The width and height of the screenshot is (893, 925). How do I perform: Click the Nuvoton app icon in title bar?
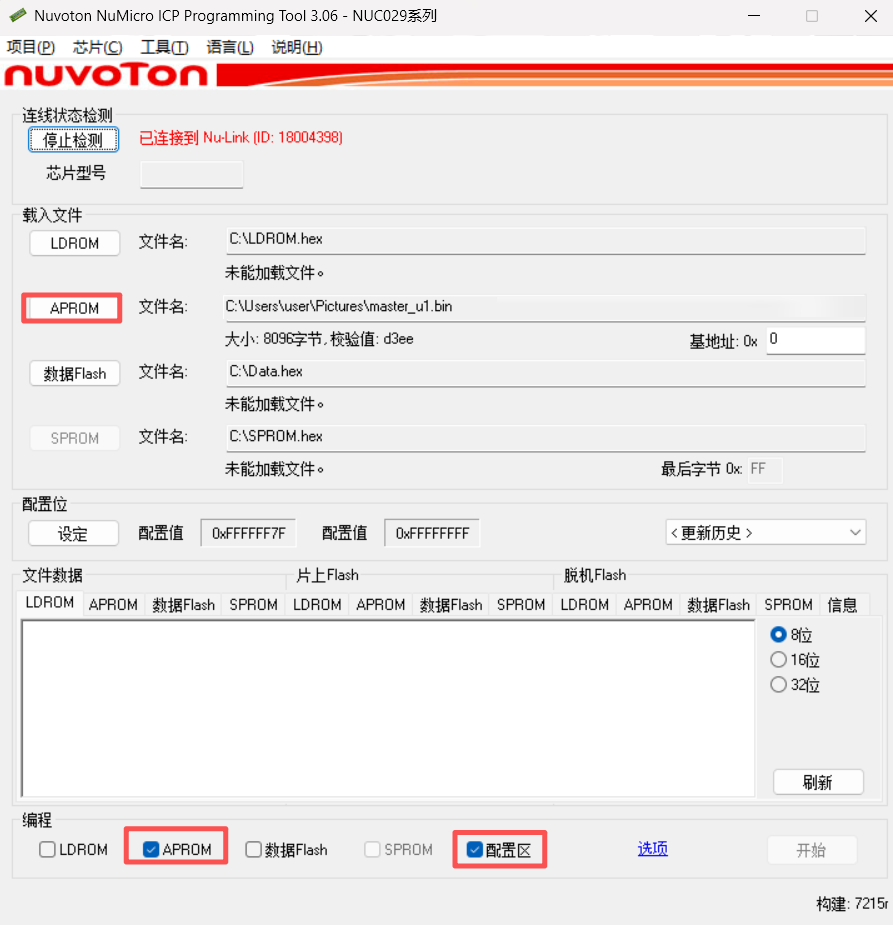pos(17,16)
